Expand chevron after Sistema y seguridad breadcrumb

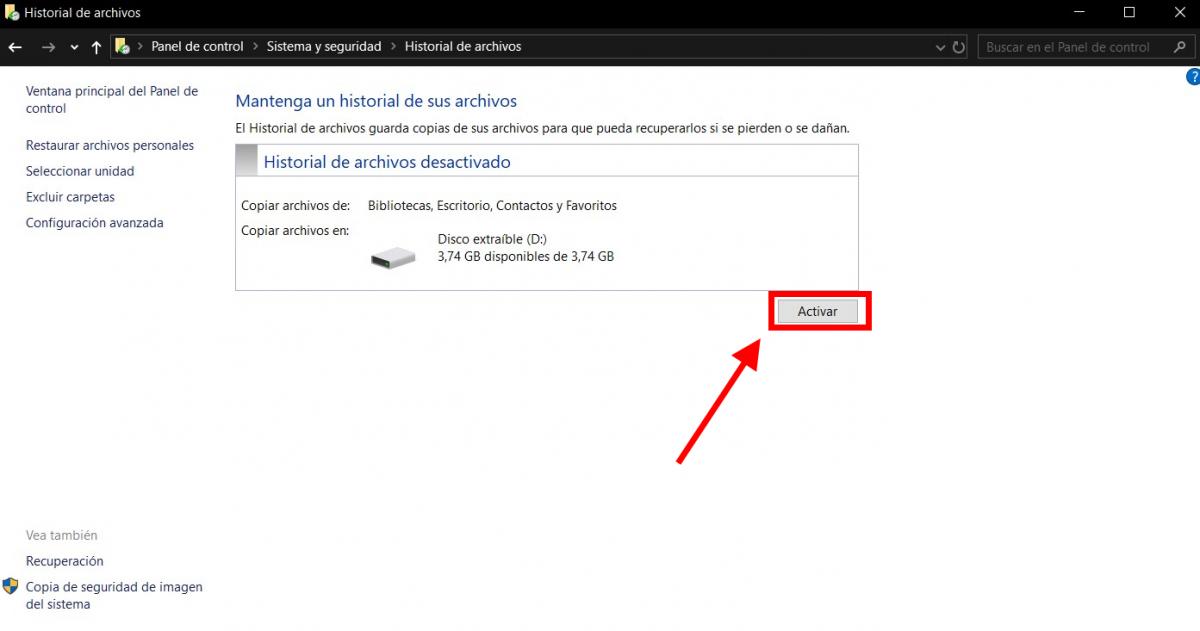[x=393, y=46]
